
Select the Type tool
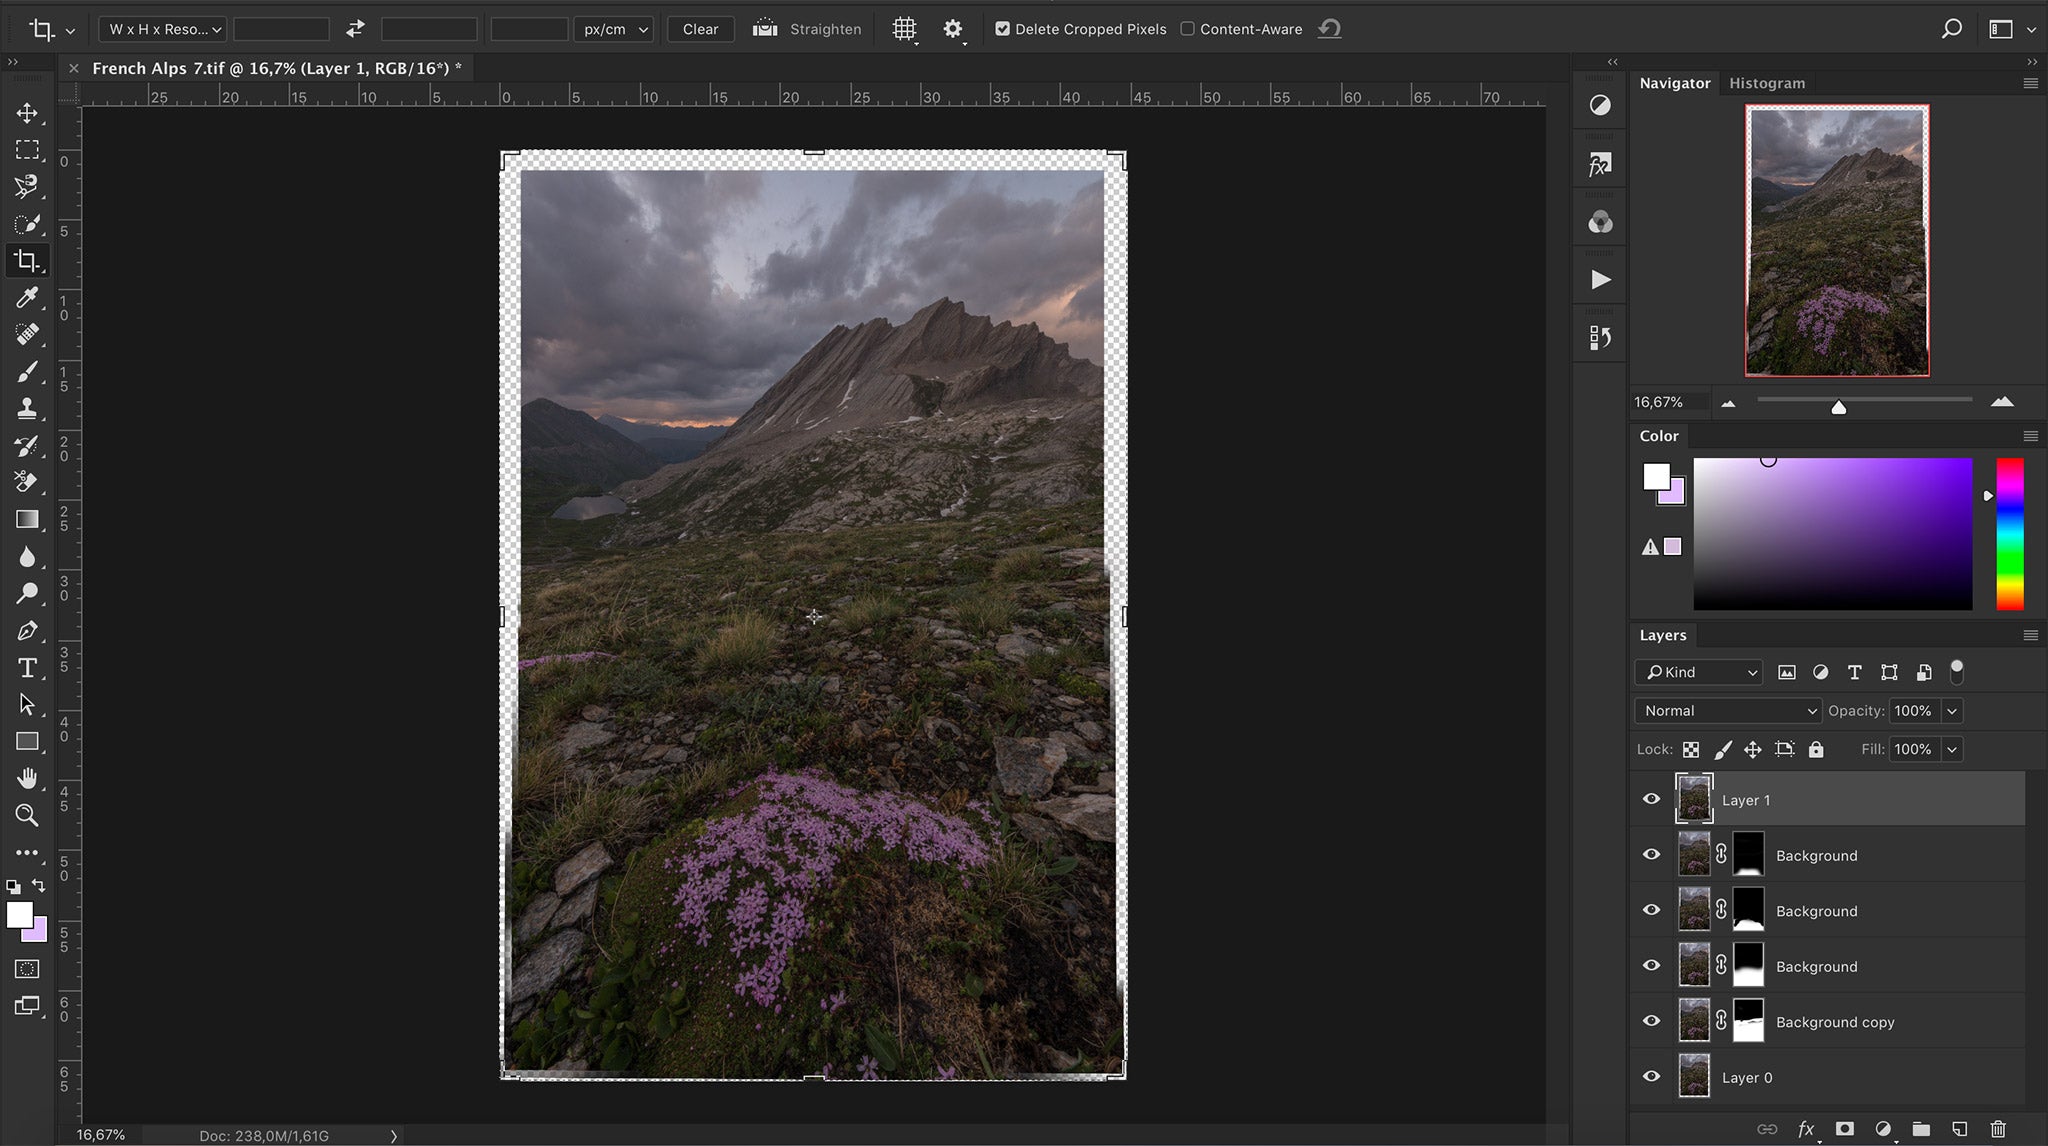[x=28, y=667]
